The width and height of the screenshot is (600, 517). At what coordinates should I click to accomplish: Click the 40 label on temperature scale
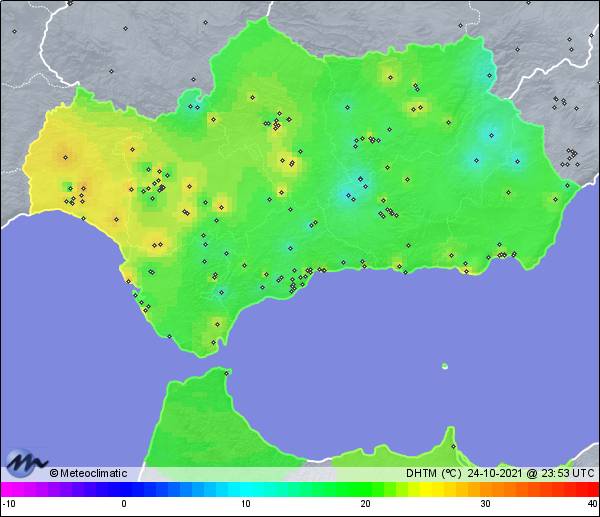[x=592, y=504]
